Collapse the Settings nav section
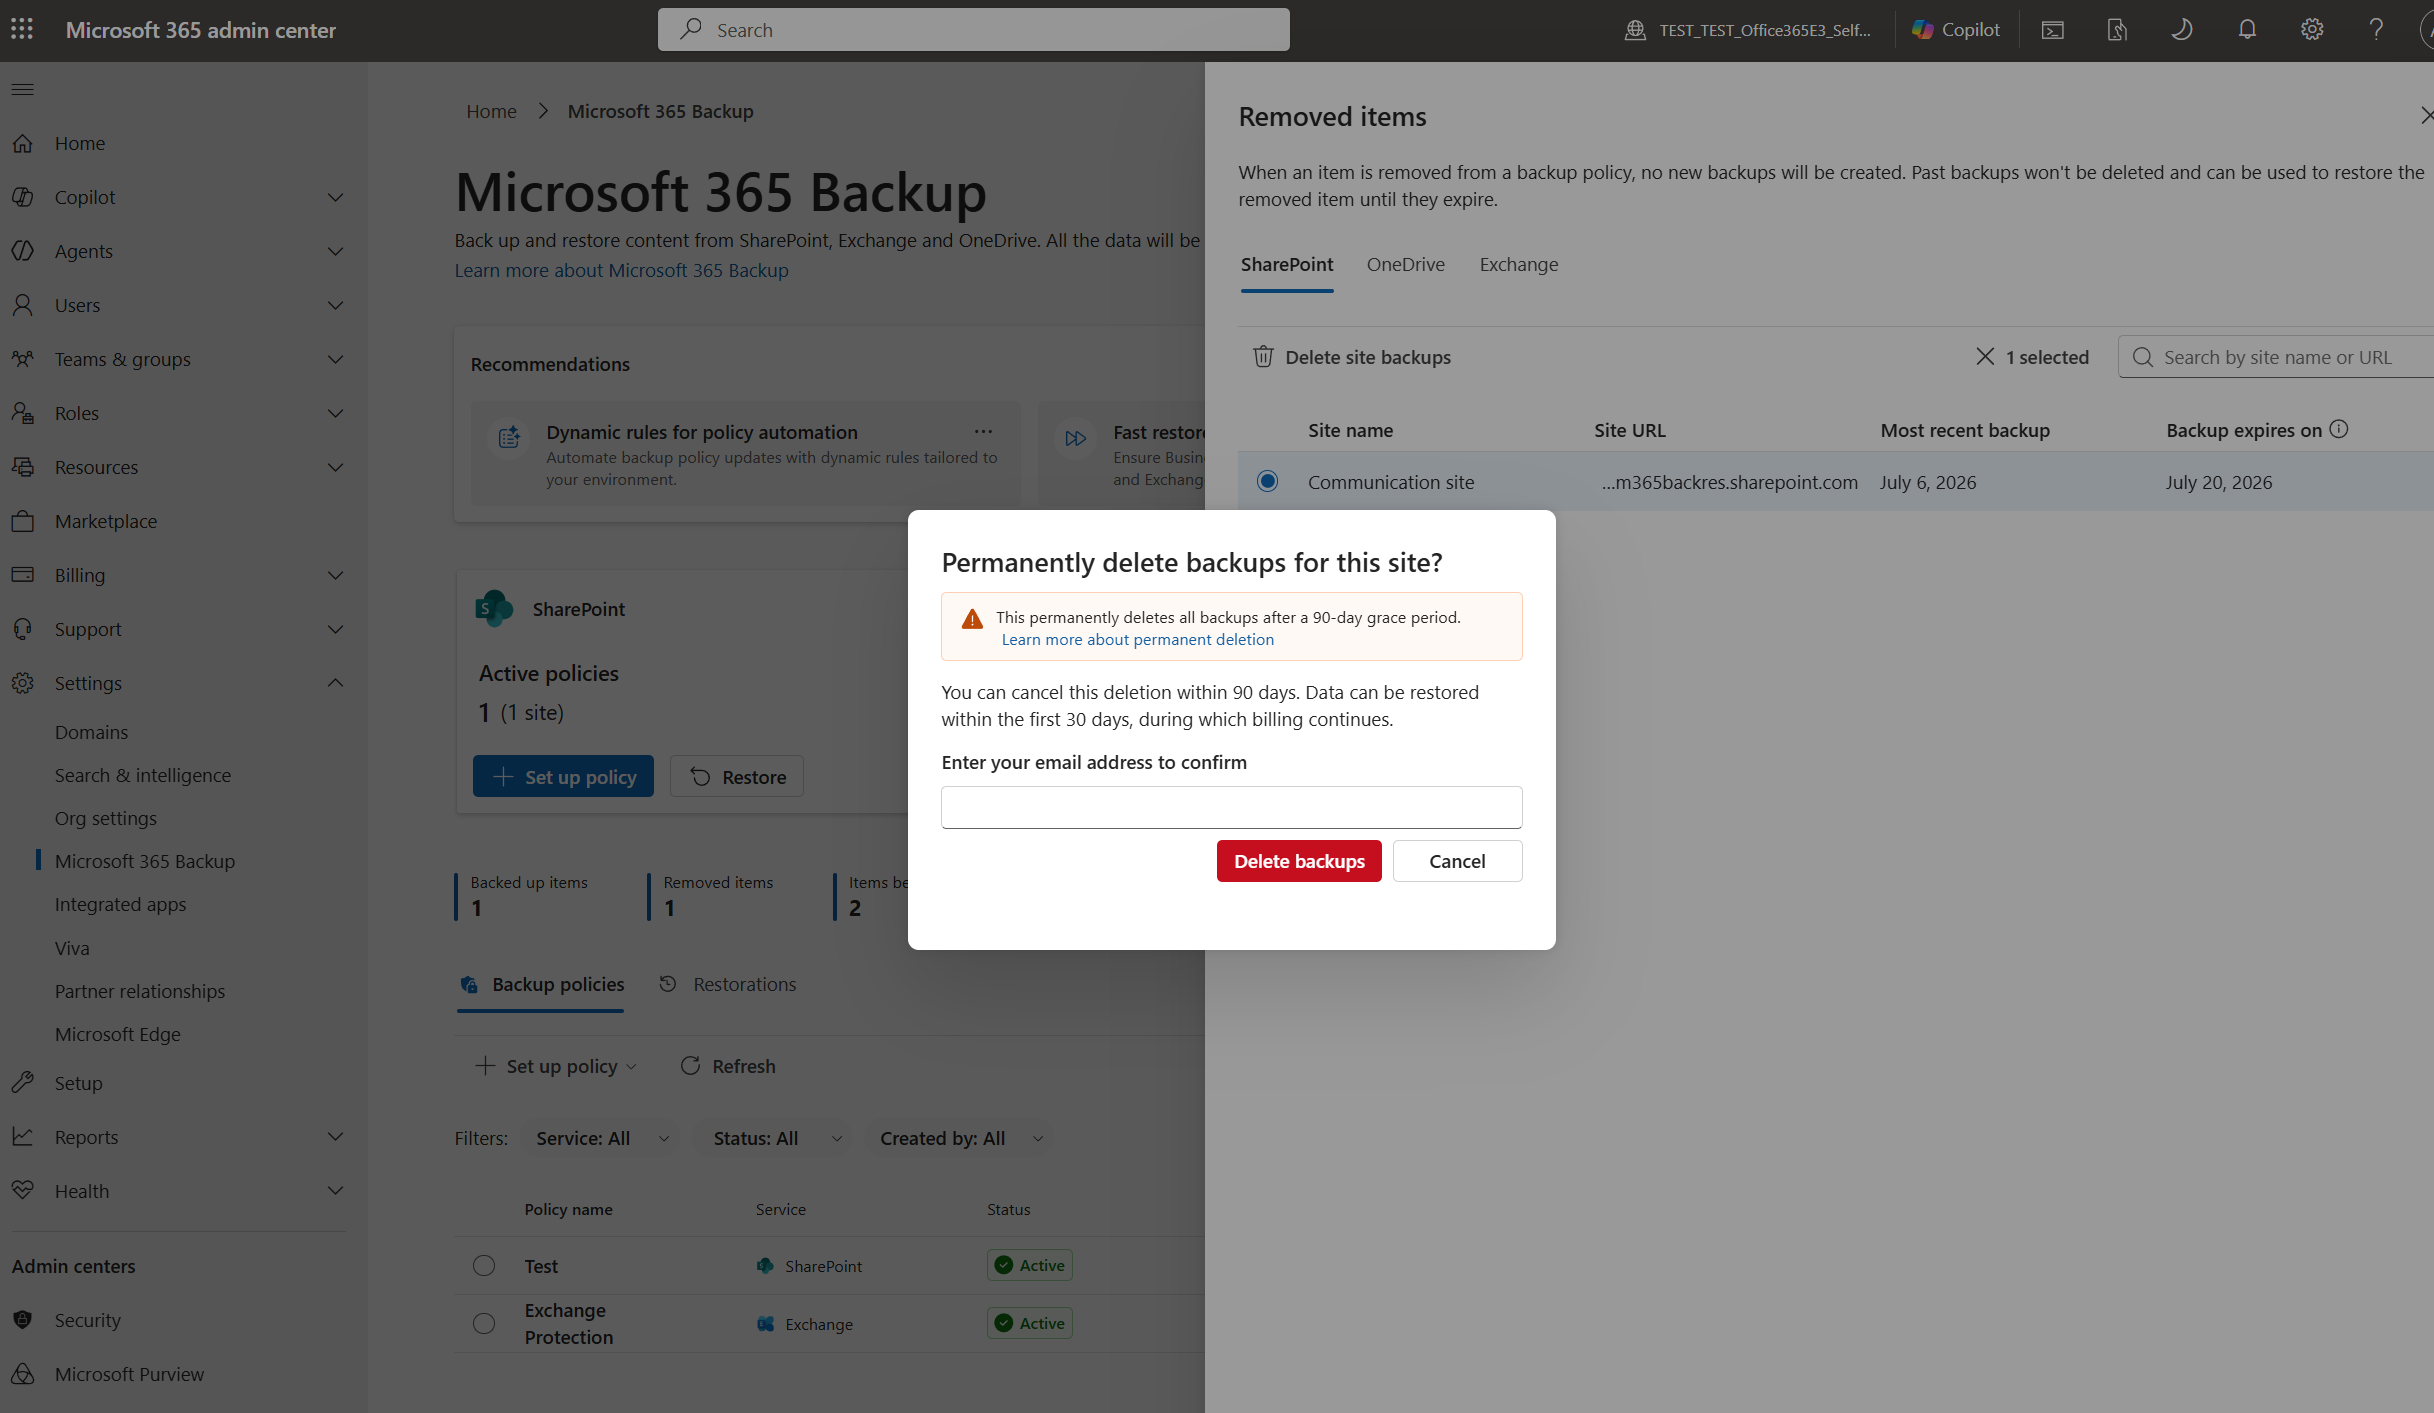2434x1413 pixels. coord(336,684)
